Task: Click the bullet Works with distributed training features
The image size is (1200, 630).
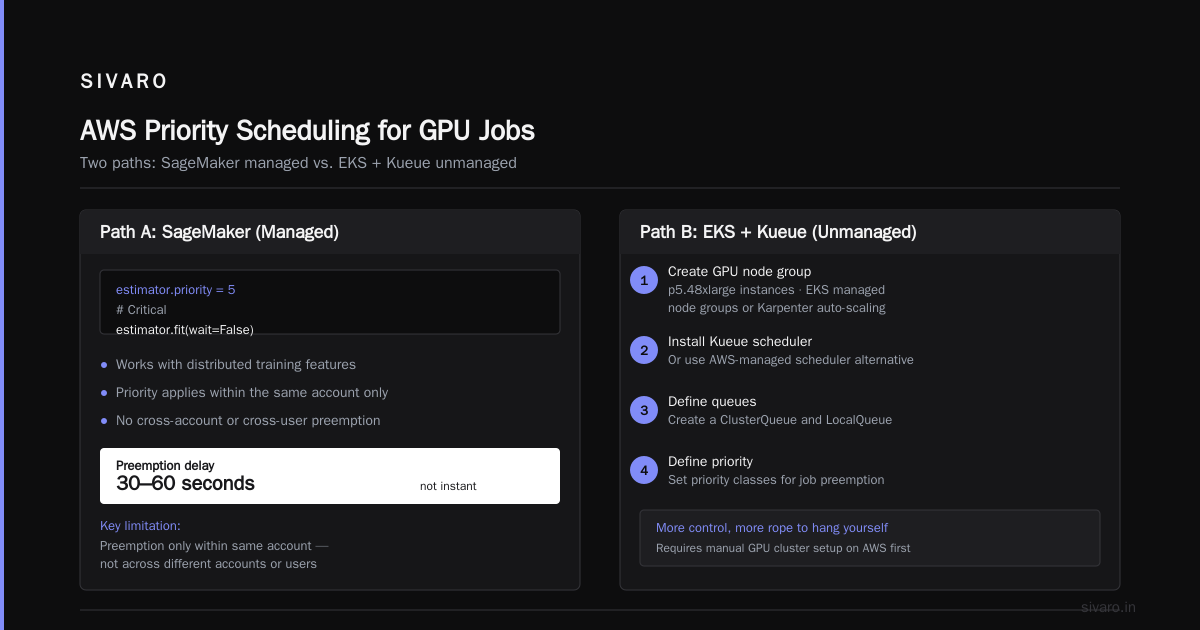Action: pyautogui.click(x=236, y=365)
